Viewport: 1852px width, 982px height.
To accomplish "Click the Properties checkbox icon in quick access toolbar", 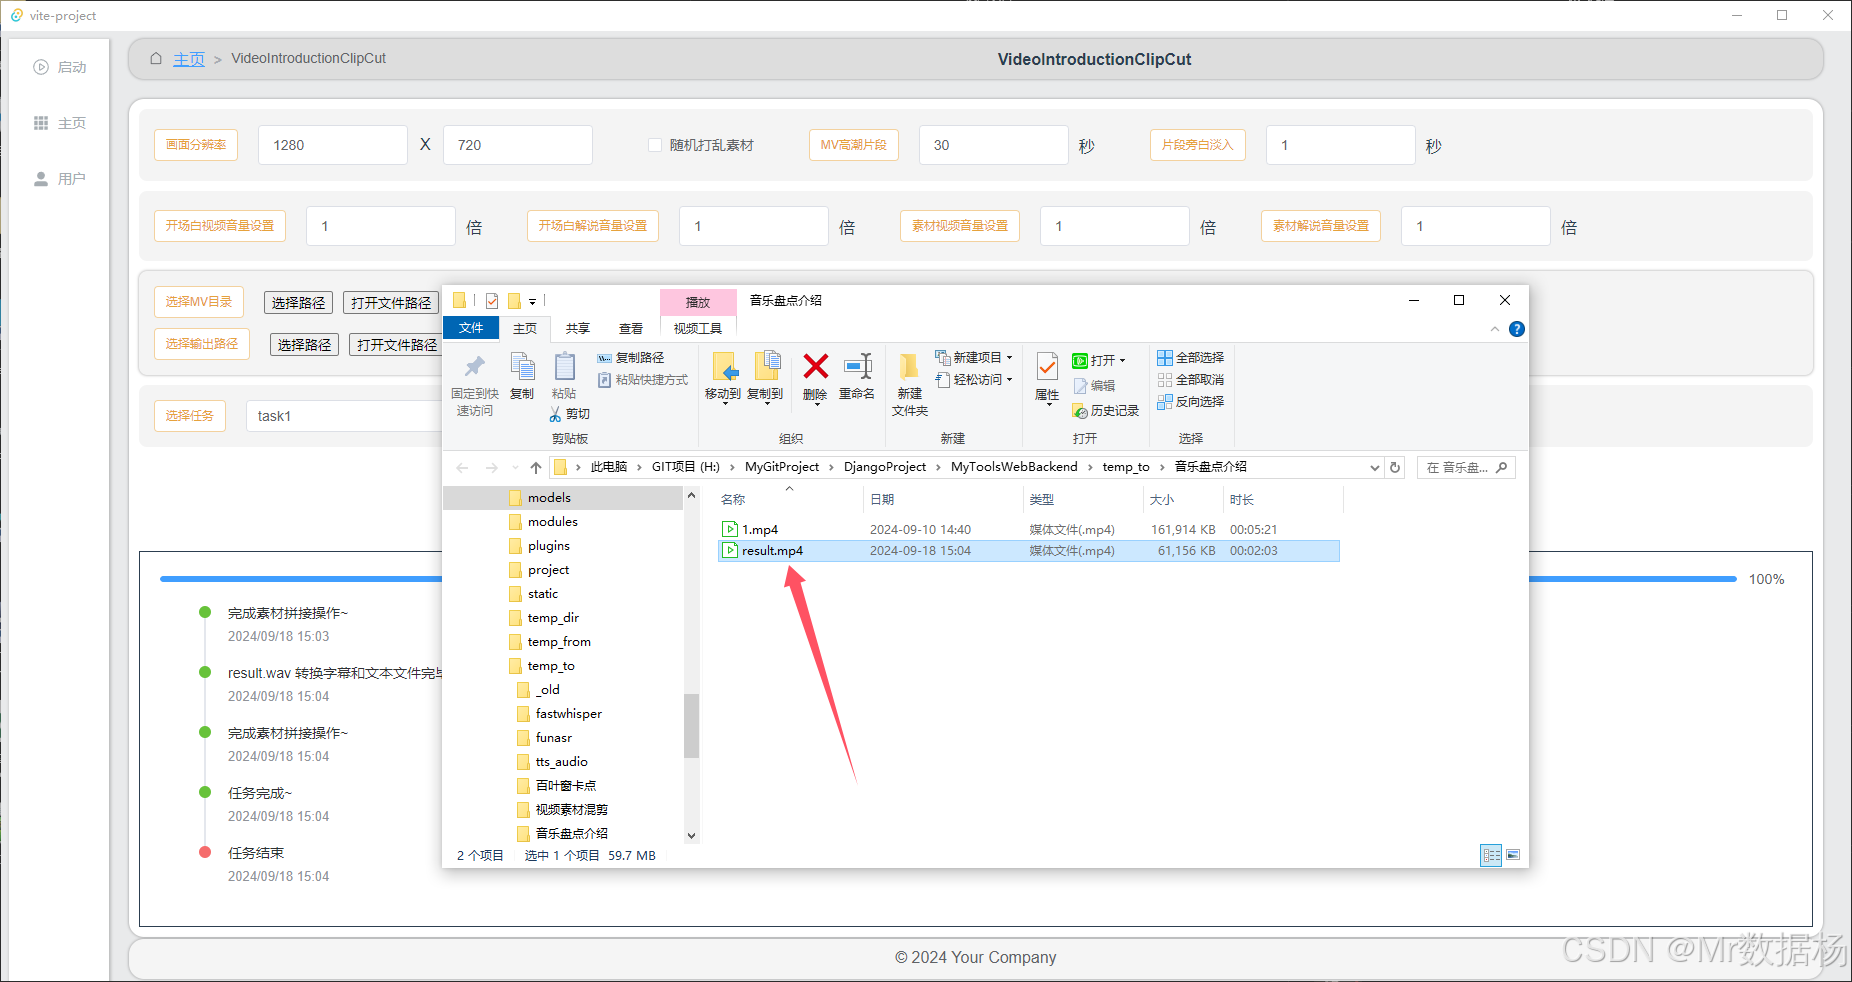I will (x=492, y=301).
